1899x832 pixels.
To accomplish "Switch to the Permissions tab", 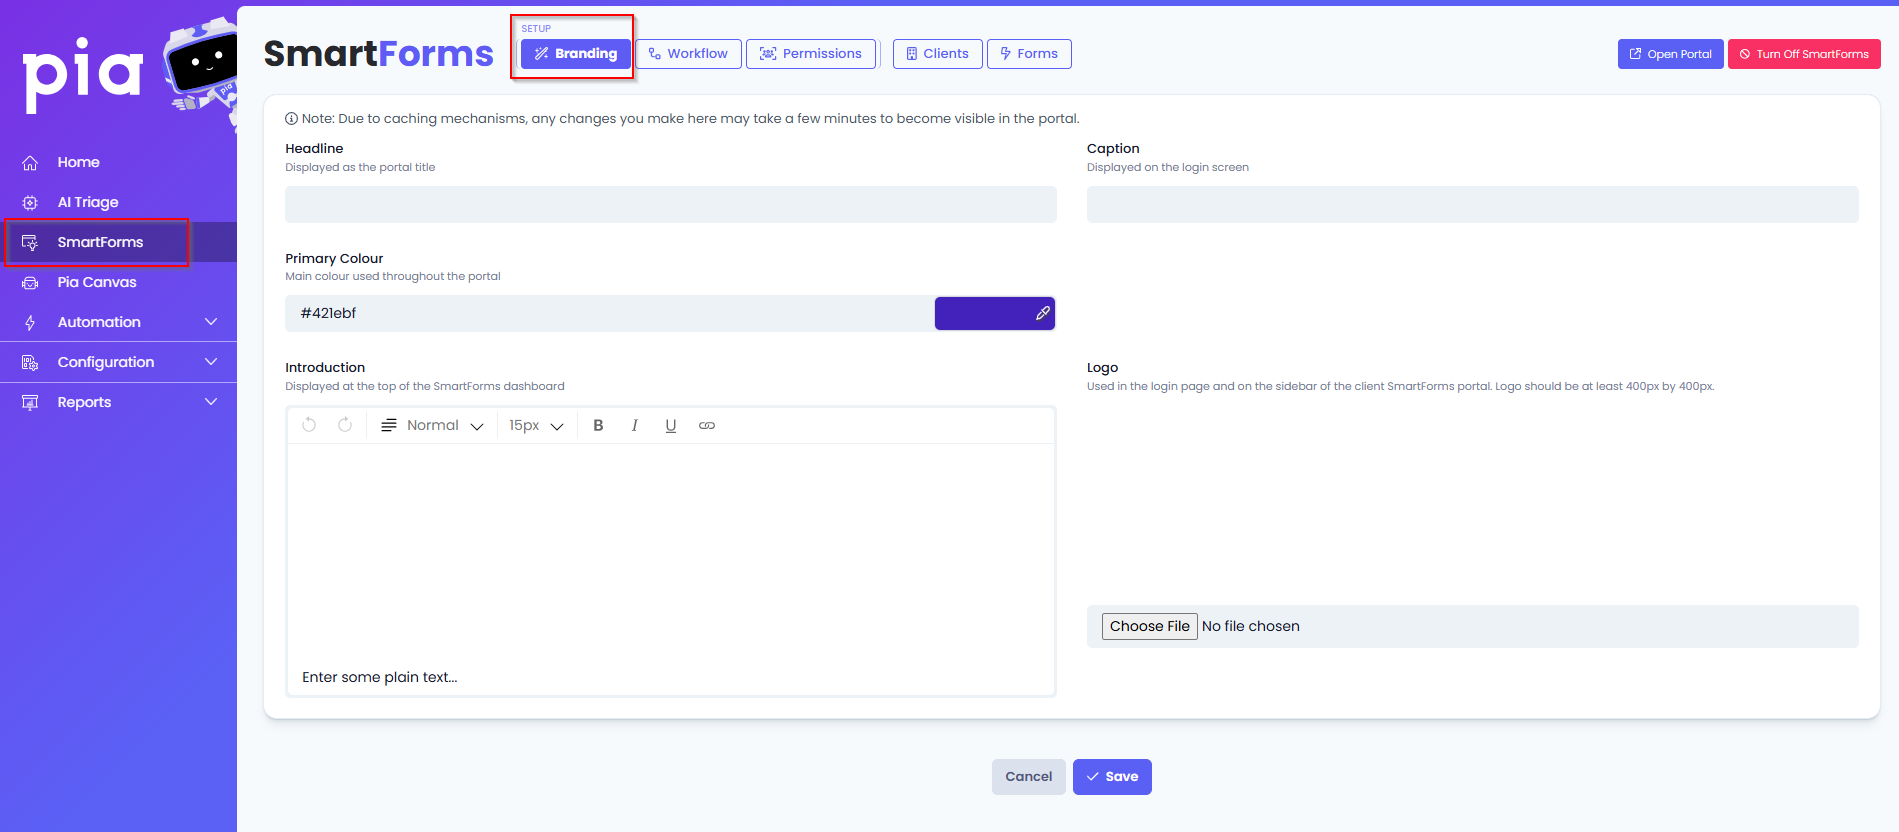I will [811, 54].
